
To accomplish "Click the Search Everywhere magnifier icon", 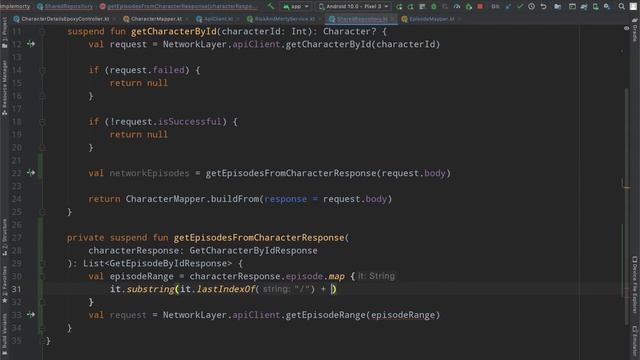I will pyautogui.click(x=621, y=7).
